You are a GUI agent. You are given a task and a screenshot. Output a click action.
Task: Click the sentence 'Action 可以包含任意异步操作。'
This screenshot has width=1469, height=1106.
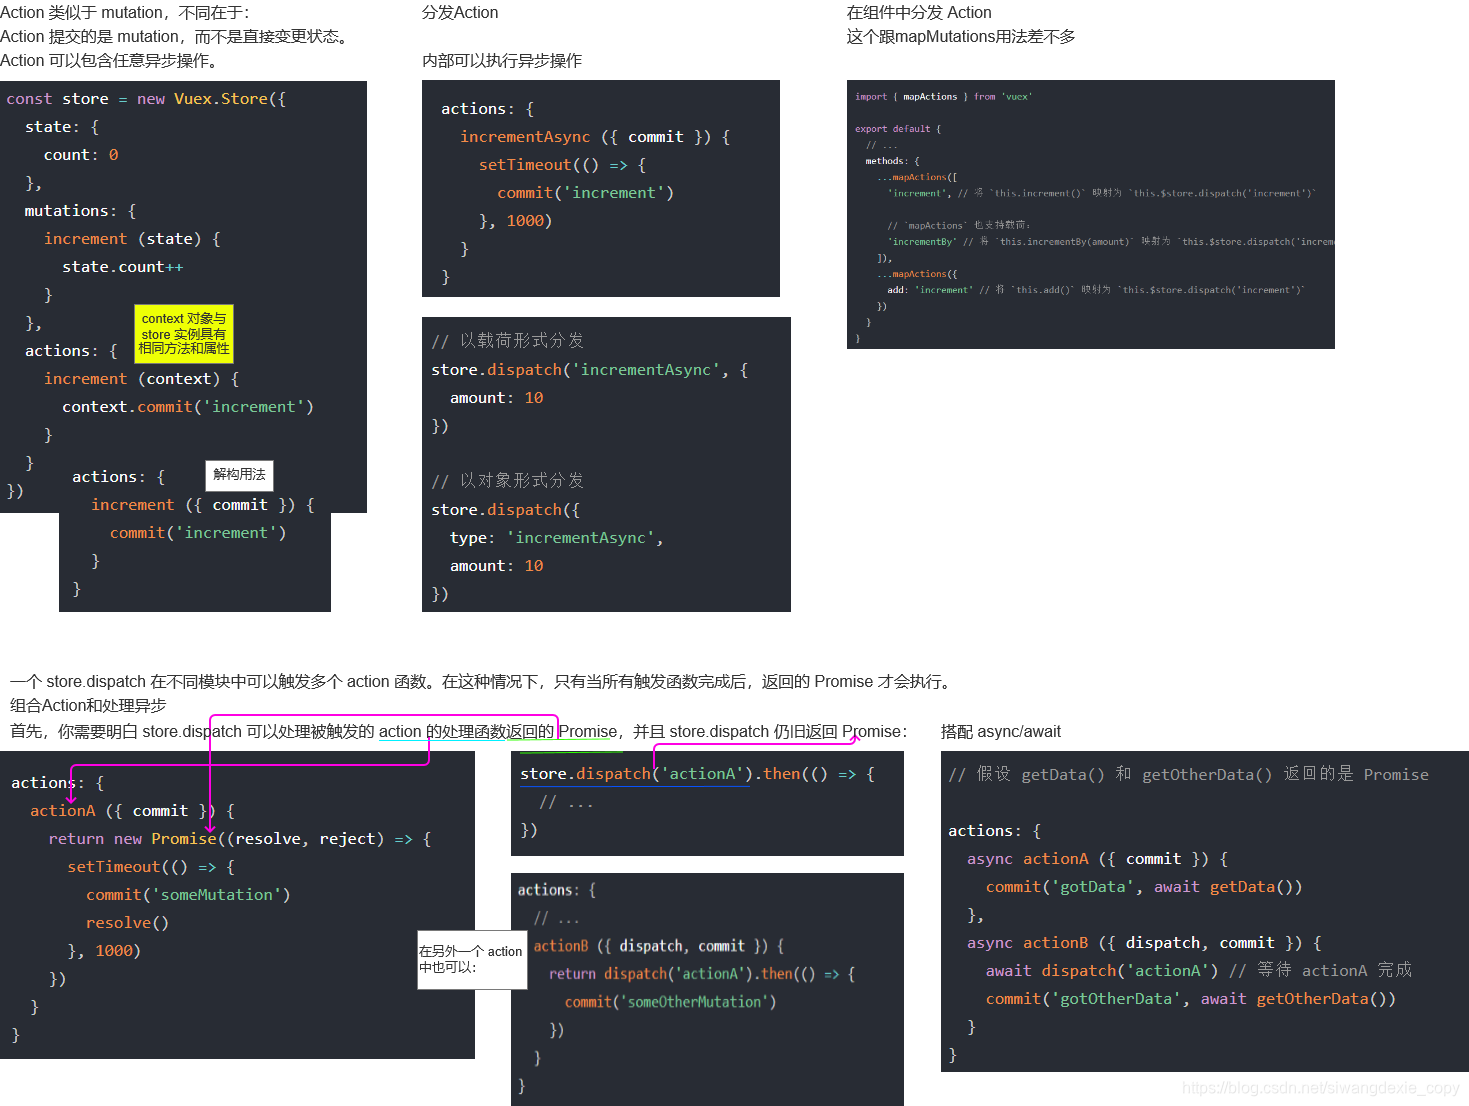coord(109,61)
